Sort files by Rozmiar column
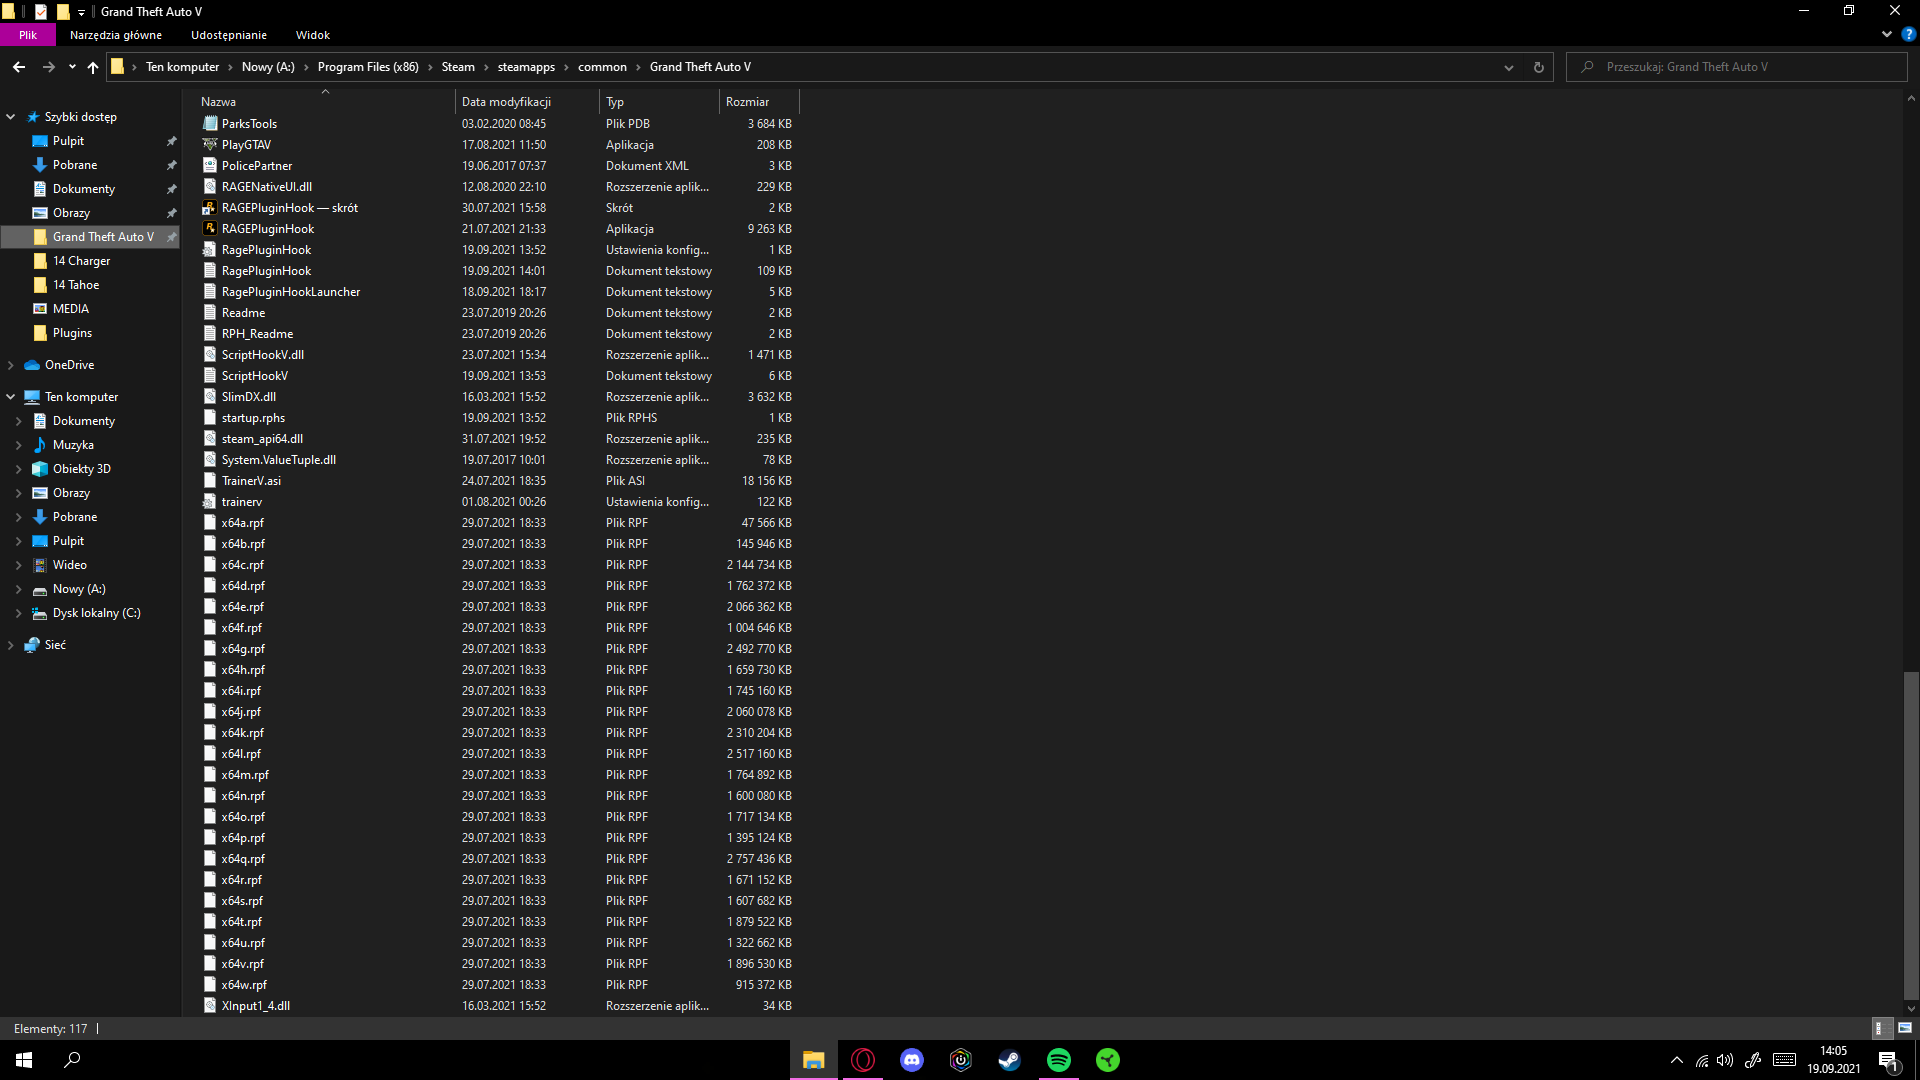This screenshot has width=1920, height=1080. point(747,102)
